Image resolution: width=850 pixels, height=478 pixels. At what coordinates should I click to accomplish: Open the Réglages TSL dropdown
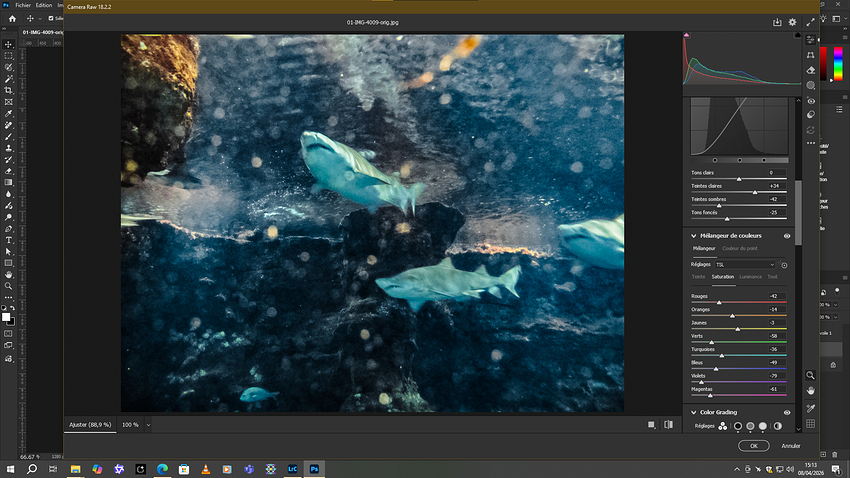tap(744, 264)
